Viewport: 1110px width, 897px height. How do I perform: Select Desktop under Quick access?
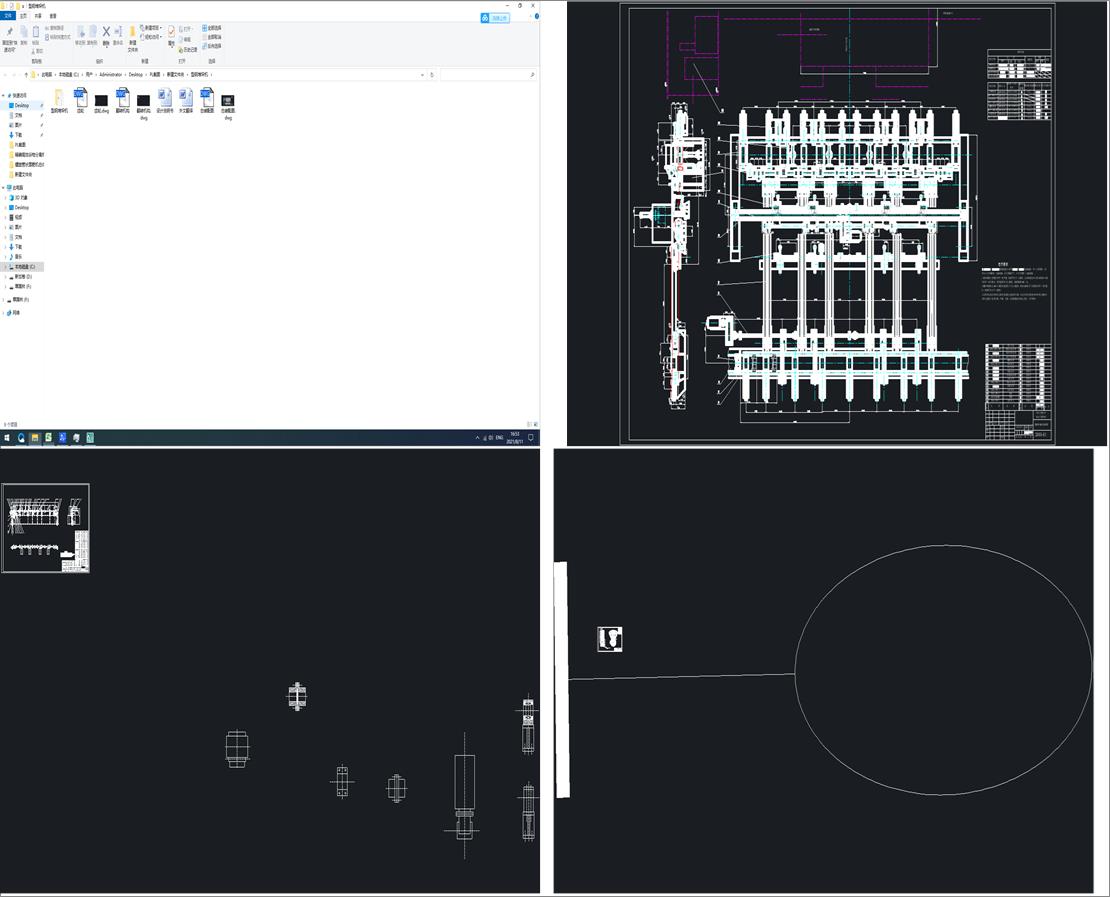click(x=21, y=105)
